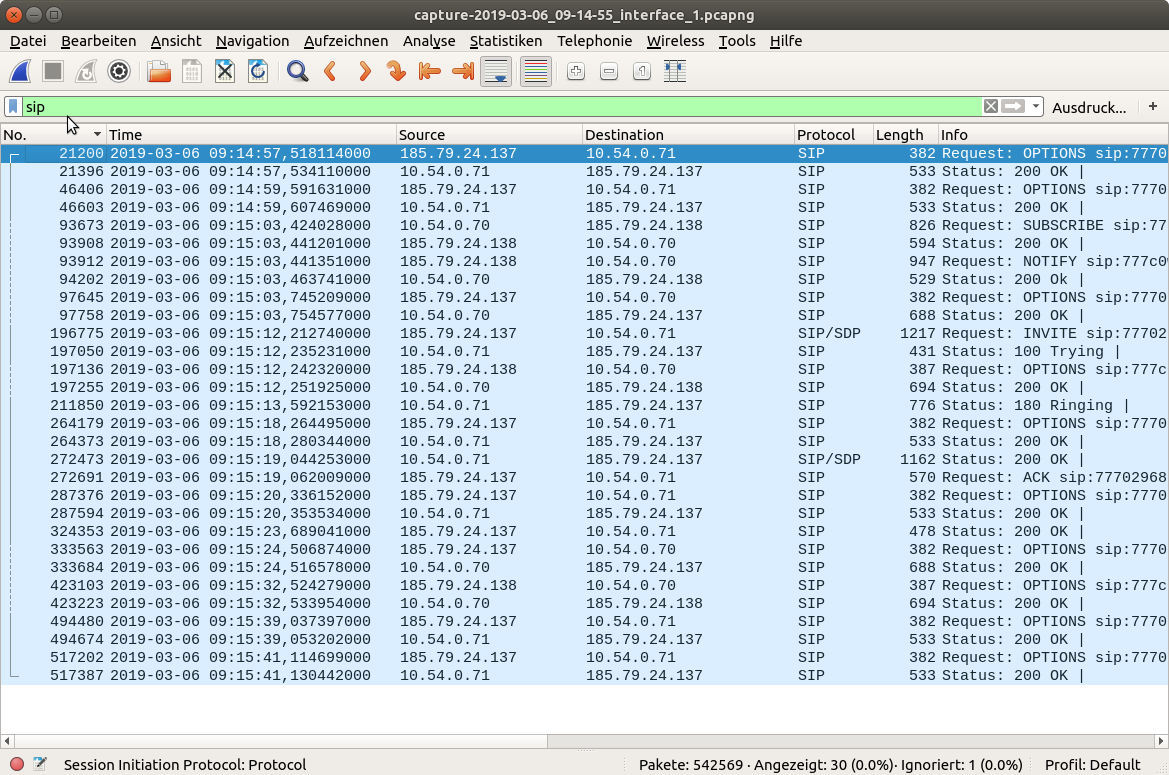Image resolution: width=1169 pixels, height=775 pixels.
Task: Open the Statistiken menu
Action: pyautogui.click(x=505, y=41)
